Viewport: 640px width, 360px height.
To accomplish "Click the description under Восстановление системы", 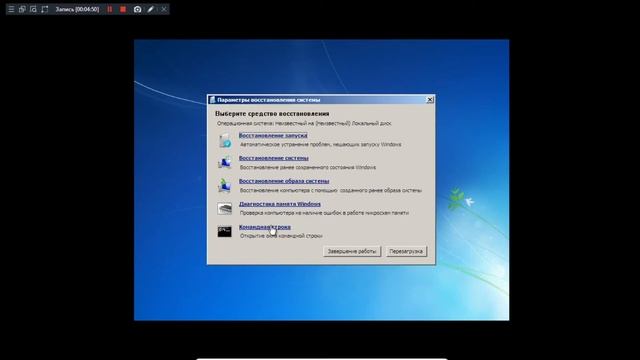I will [307, 167].
